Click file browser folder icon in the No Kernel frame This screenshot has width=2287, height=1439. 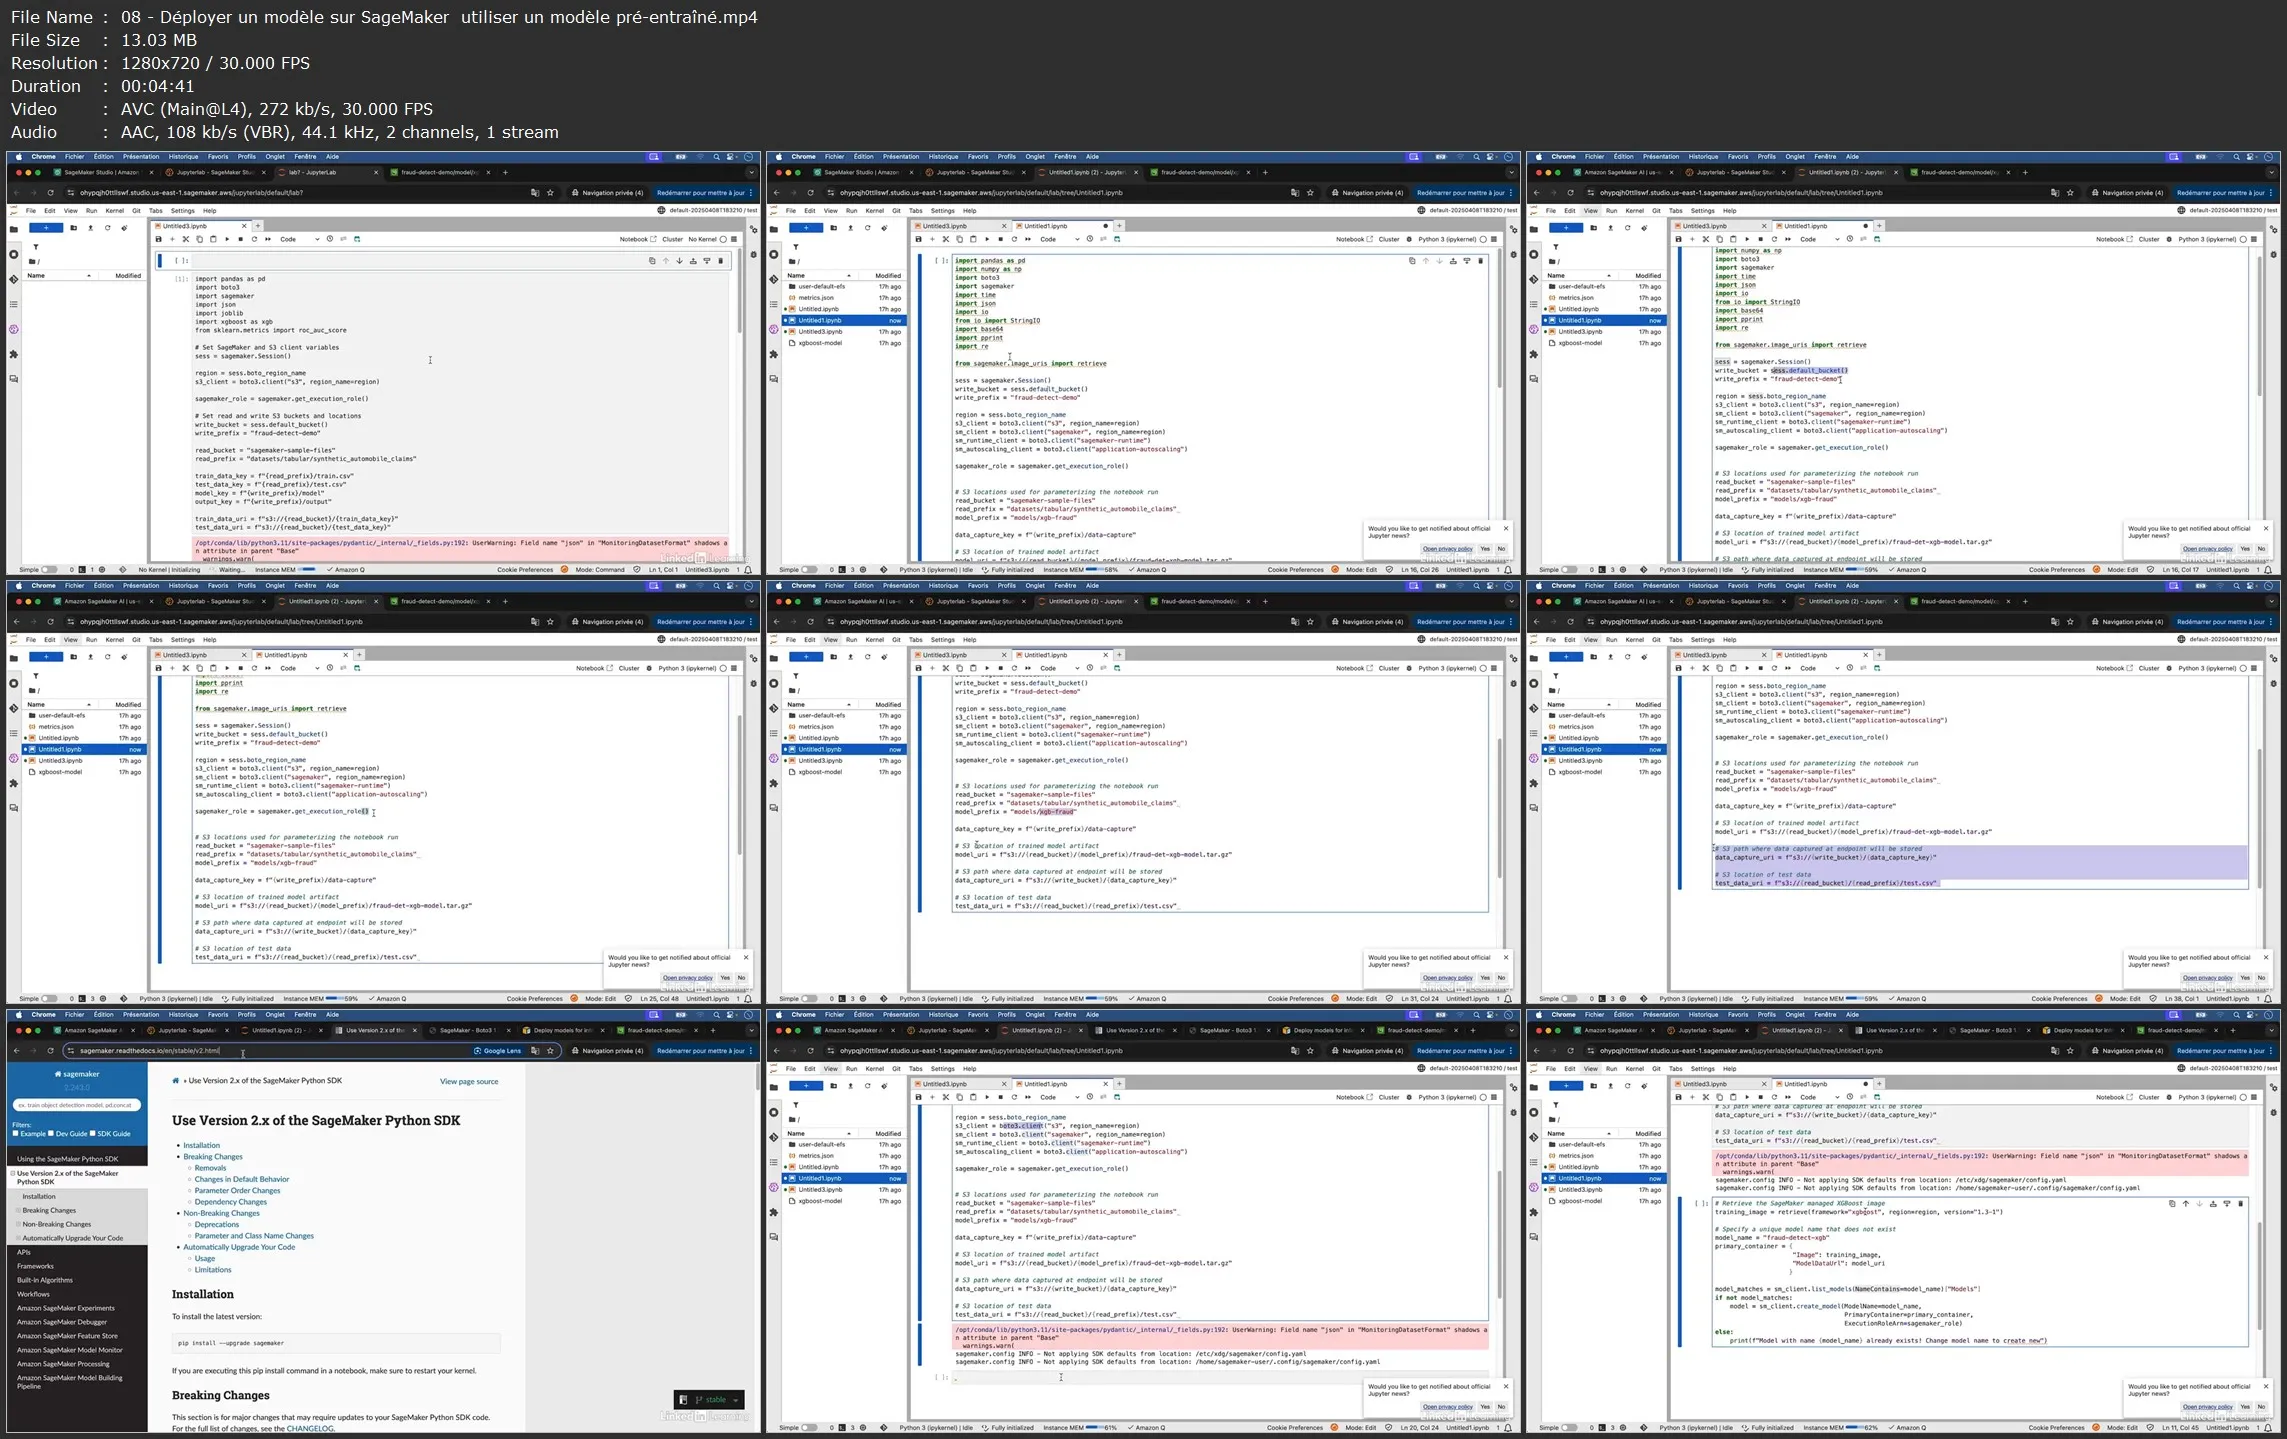(14, 229)
